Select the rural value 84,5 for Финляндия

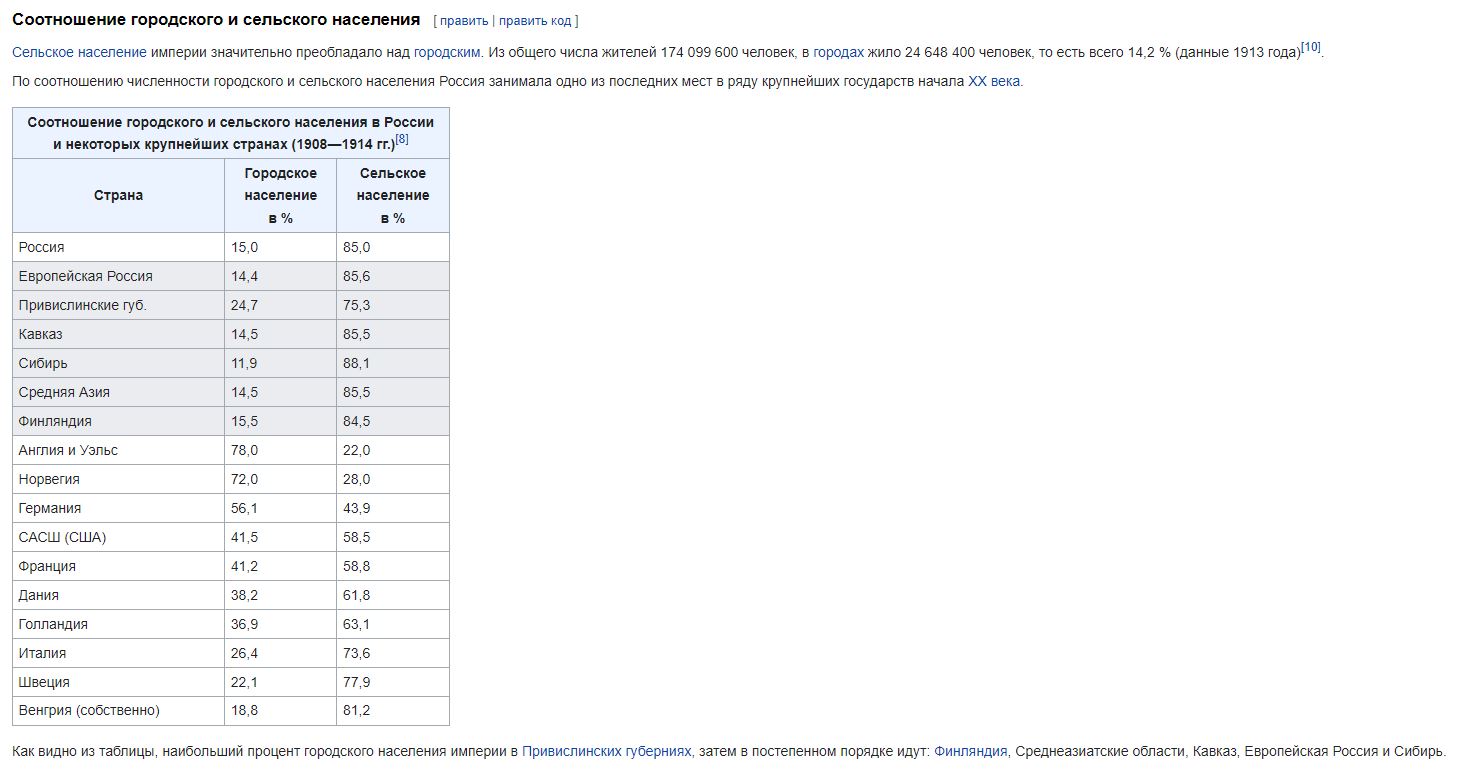356,421
